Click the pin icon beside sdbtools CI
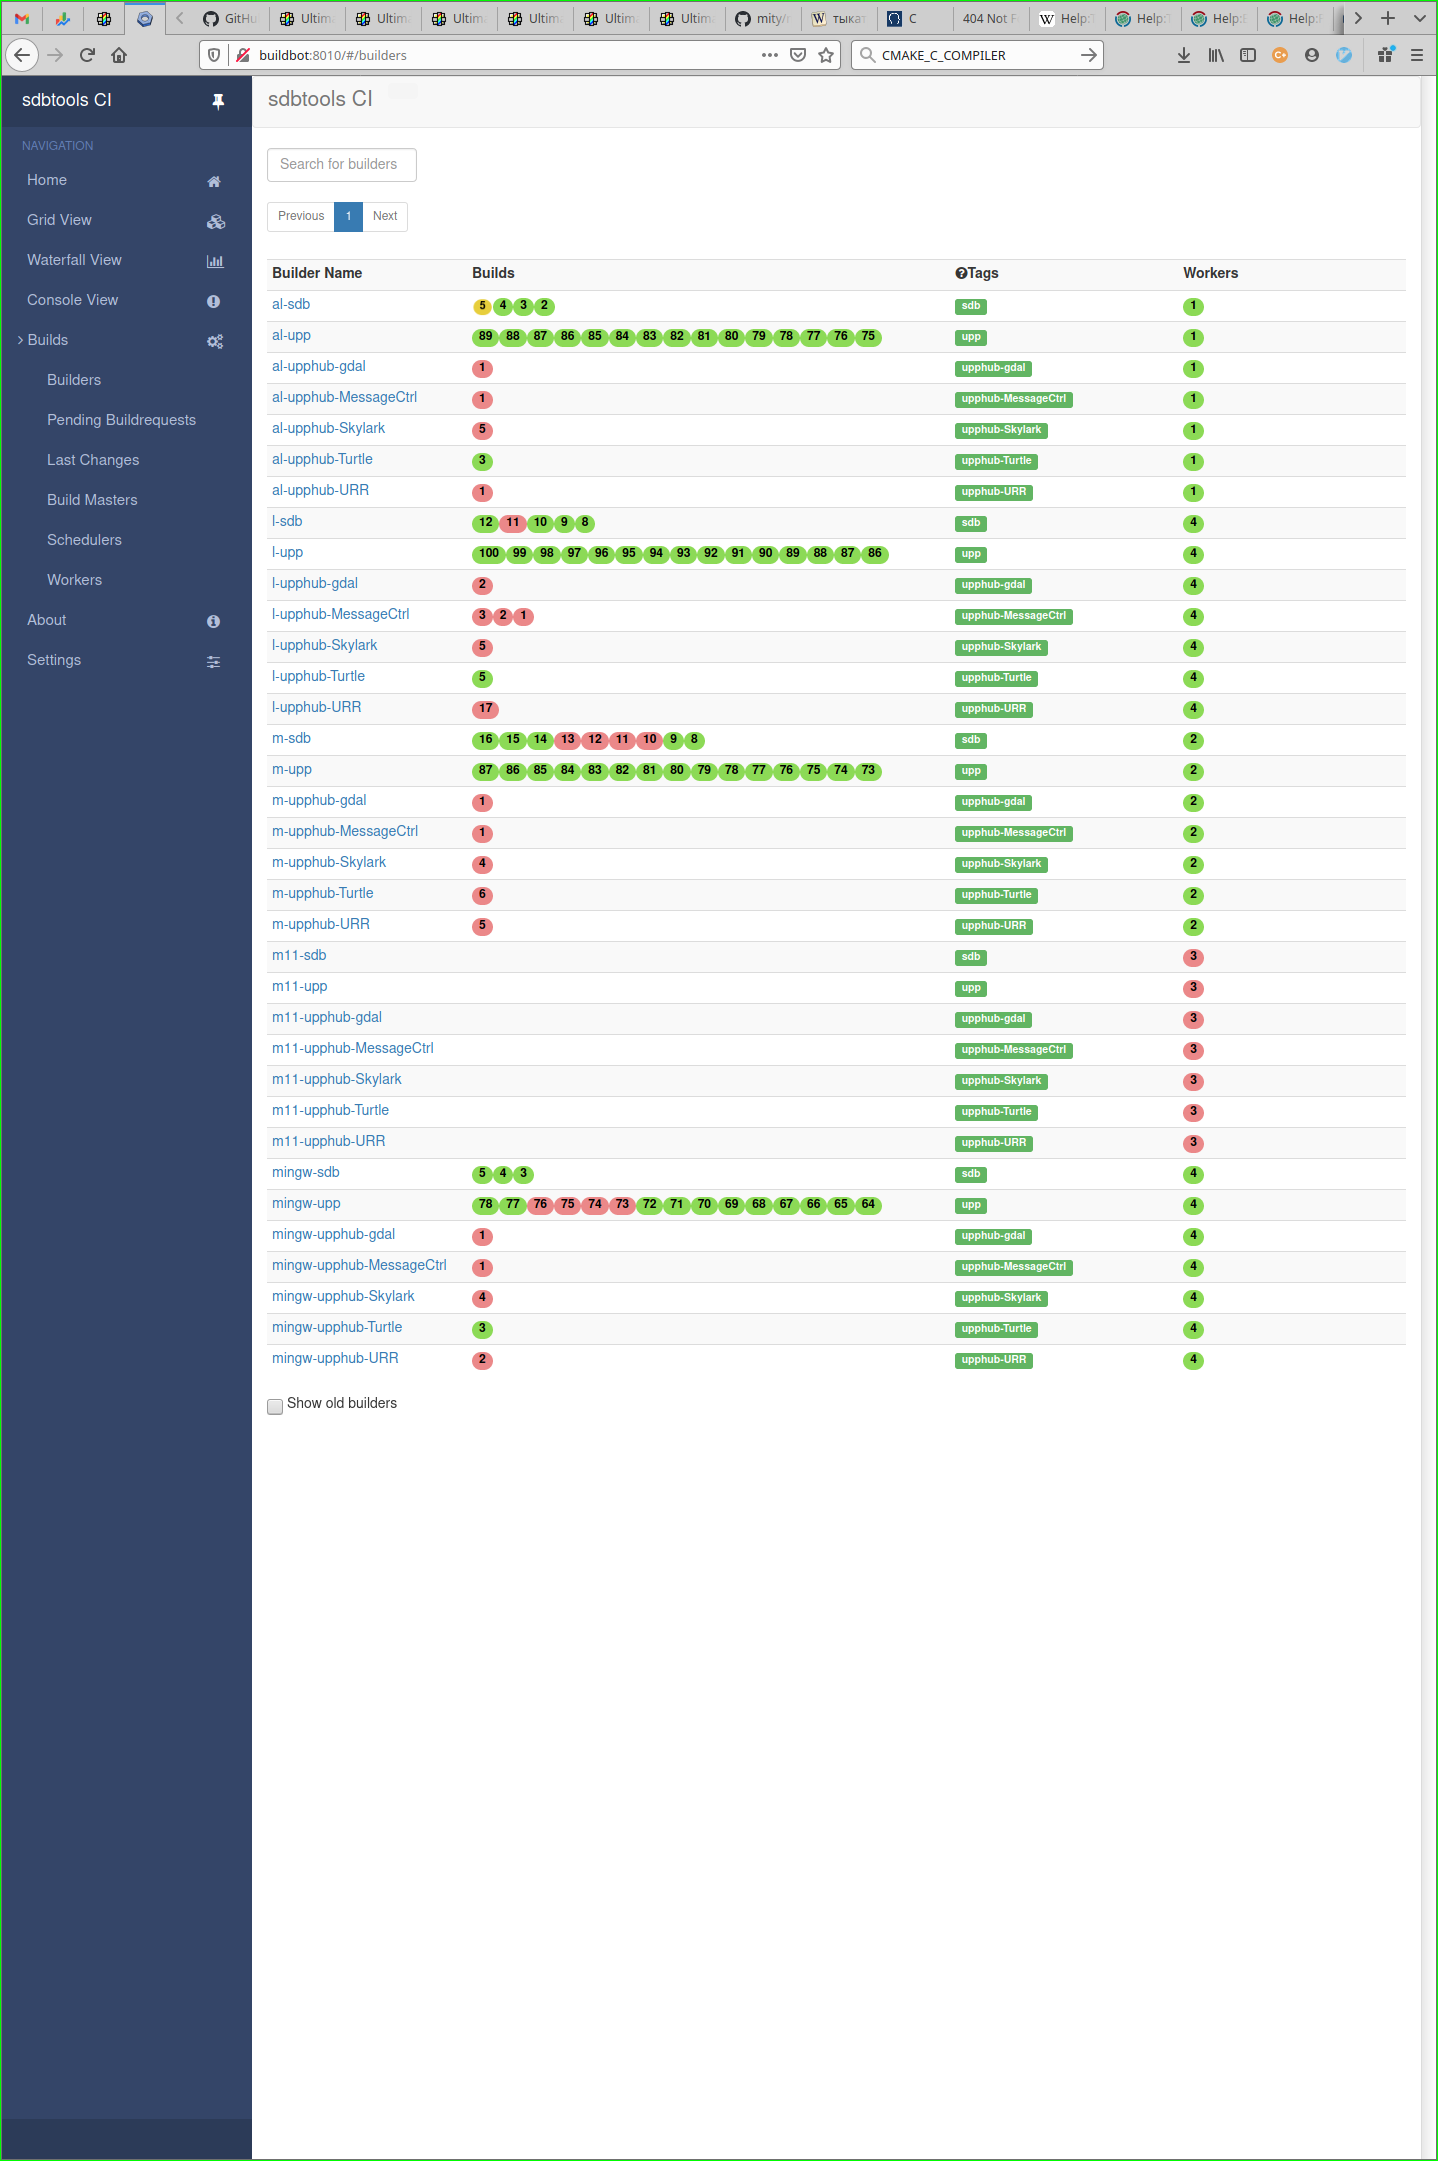Image resolution: width=1438 pixels, height=2161 pixels. pyautogui.click(x=218, y=101)
